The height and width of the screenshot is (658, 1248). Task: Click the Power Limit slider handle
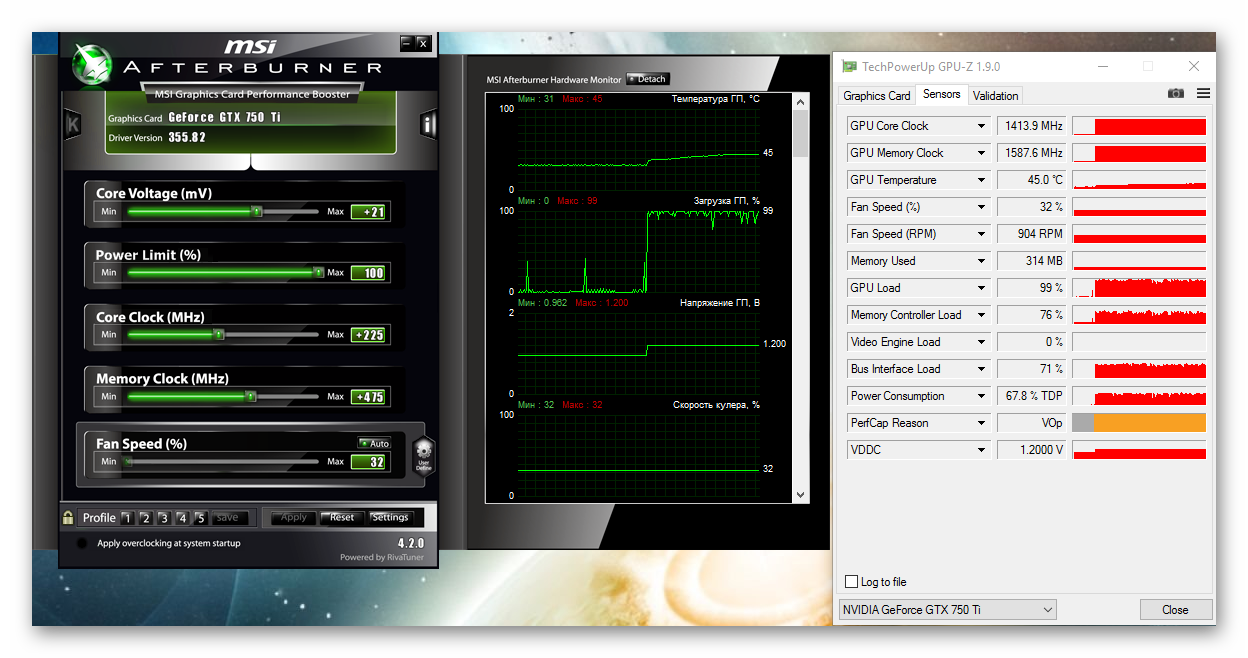(x=318, y=272)
